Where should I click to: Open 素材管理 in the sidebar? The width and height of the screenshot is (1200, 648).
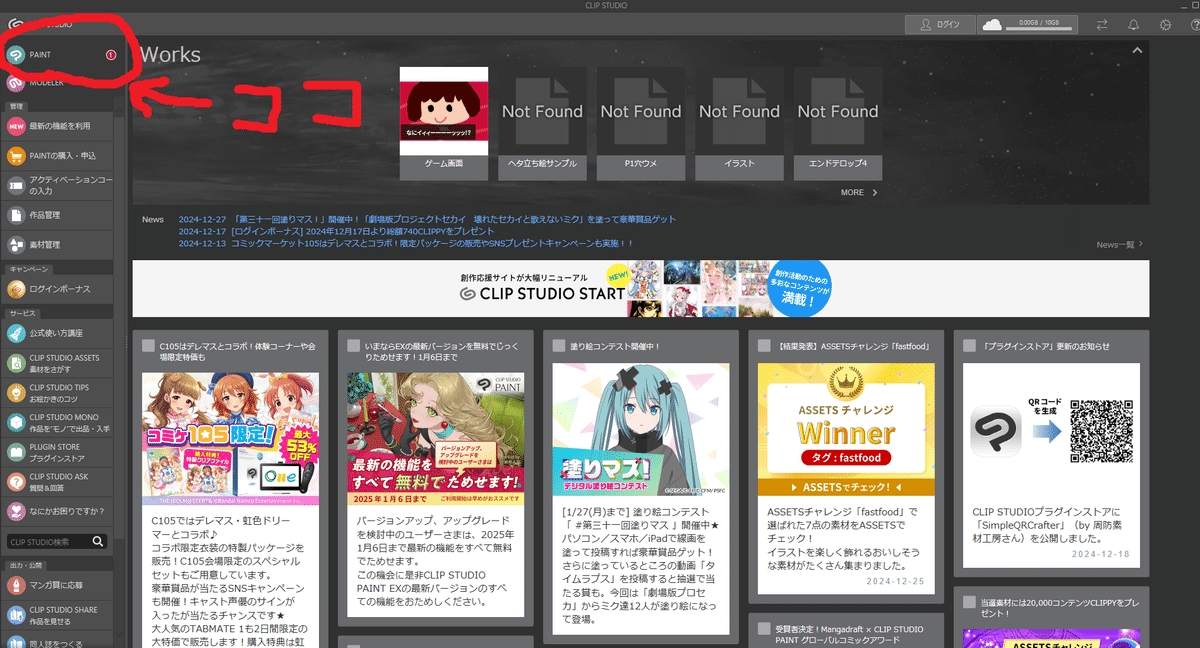(x=60, y=244)
